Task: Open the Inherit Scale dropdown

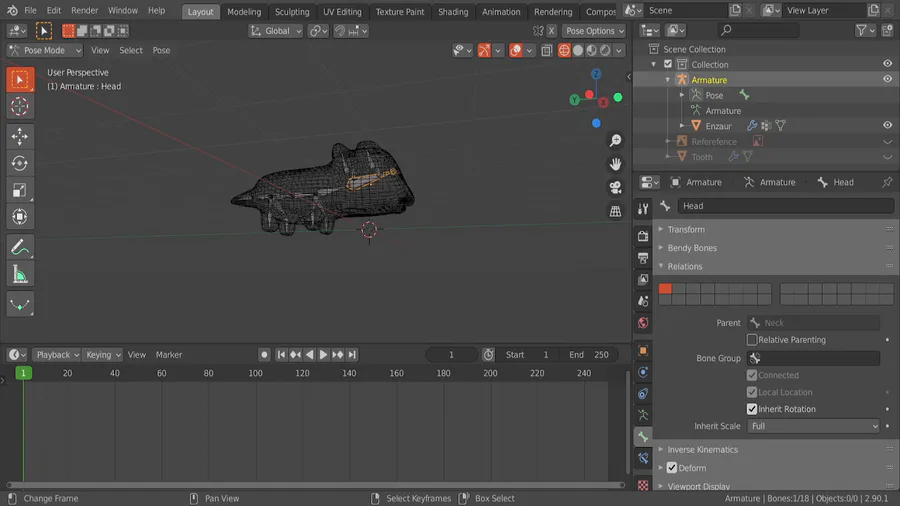Action: (813, 426)
